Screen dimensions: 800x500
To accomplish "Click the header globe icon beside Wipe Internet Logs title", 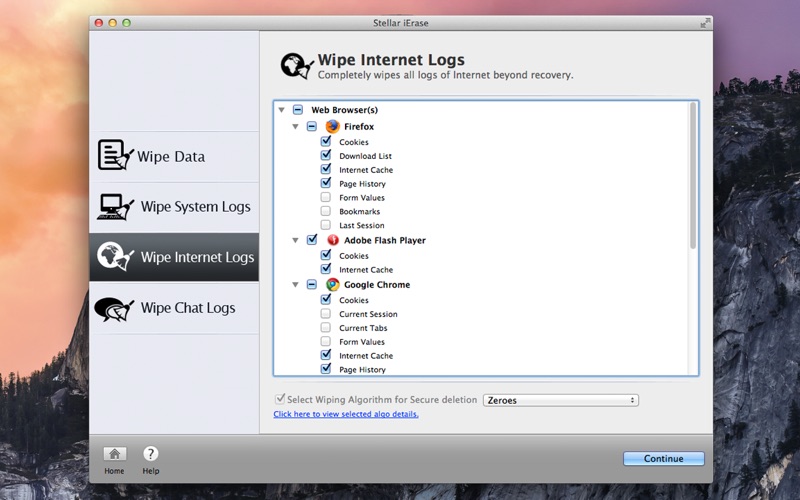I will (x=297, y=66).
